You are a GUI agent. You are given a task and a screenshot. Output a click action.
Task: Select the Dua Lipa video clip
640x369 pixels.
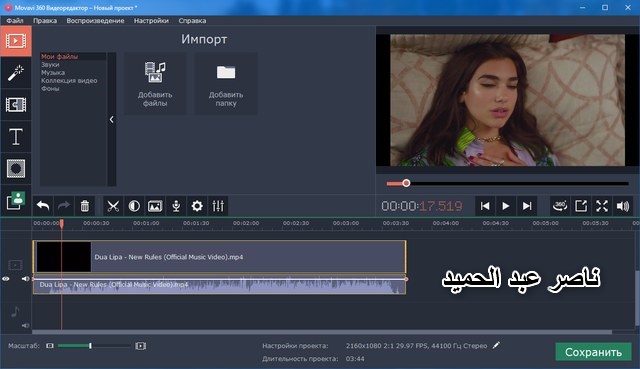click(220, 257)
